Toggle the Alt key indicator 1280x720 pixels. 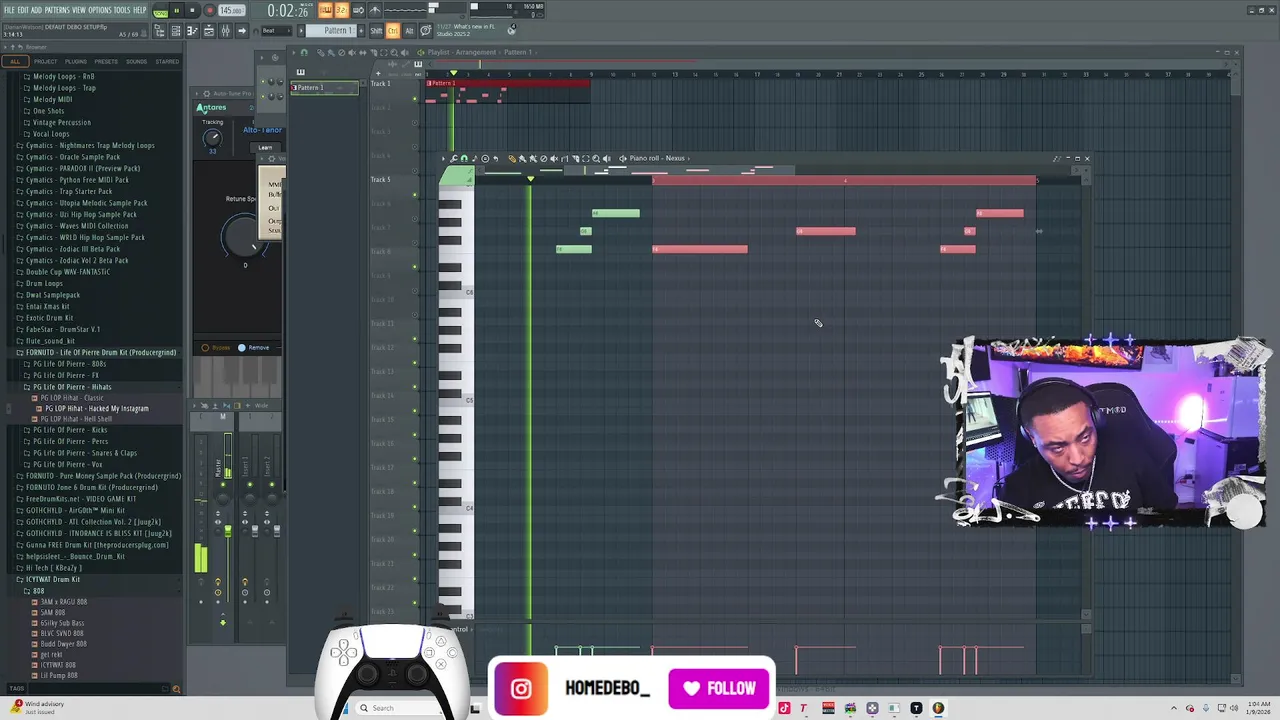[x=409, y=31]
